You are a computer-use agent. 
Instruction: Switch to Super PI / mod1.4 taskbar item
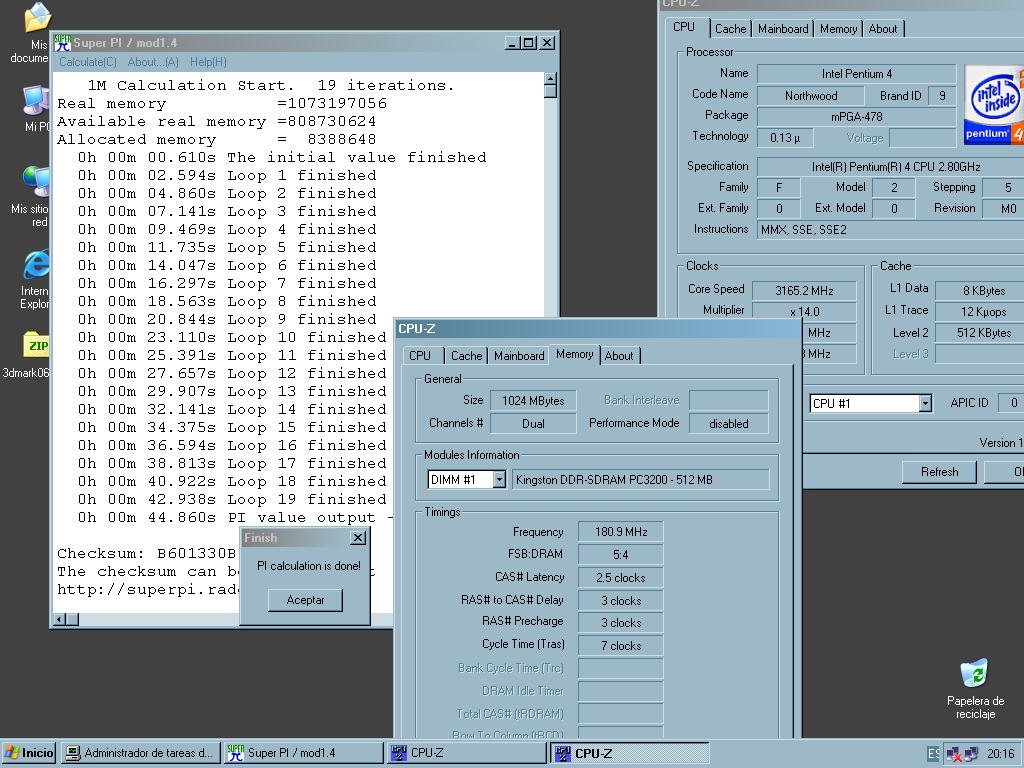click(304, 753)
